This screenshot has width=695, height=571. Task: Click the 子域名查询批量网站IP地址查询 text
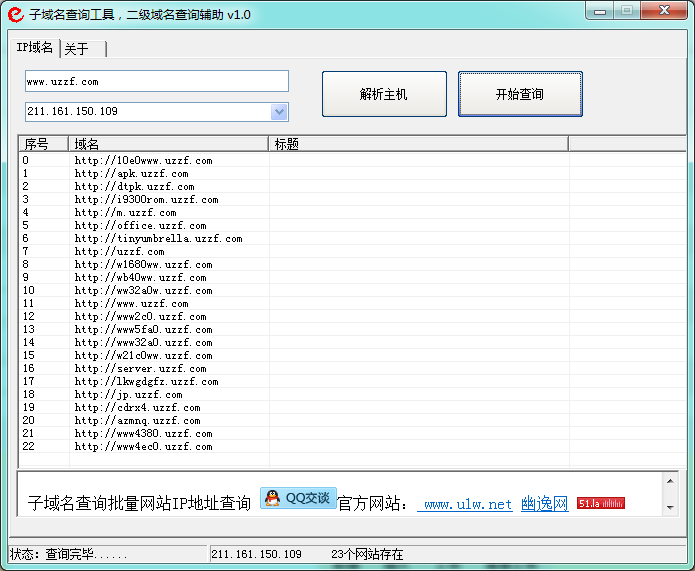[x=139, y=504]
